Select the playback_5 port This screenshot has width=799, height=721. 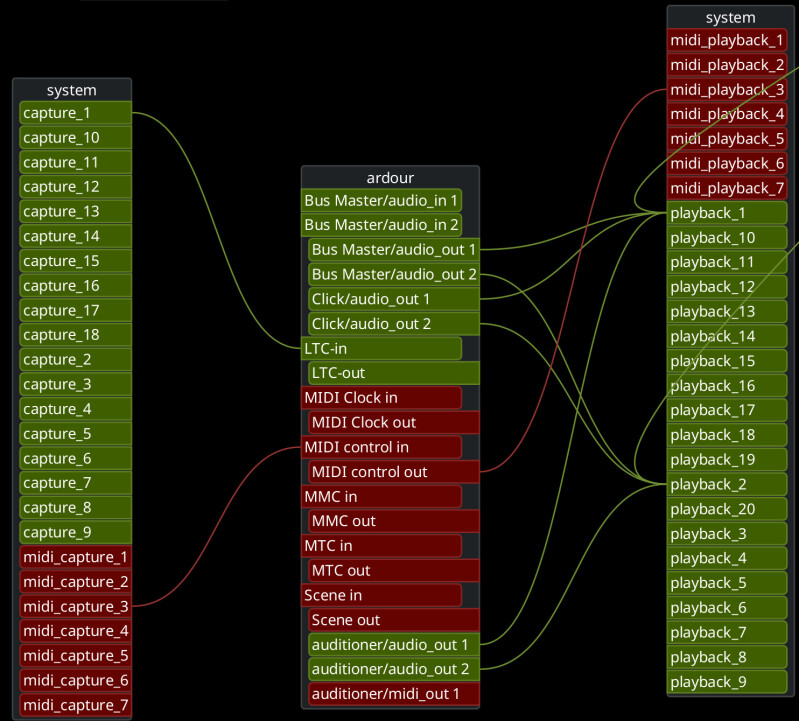727,583
